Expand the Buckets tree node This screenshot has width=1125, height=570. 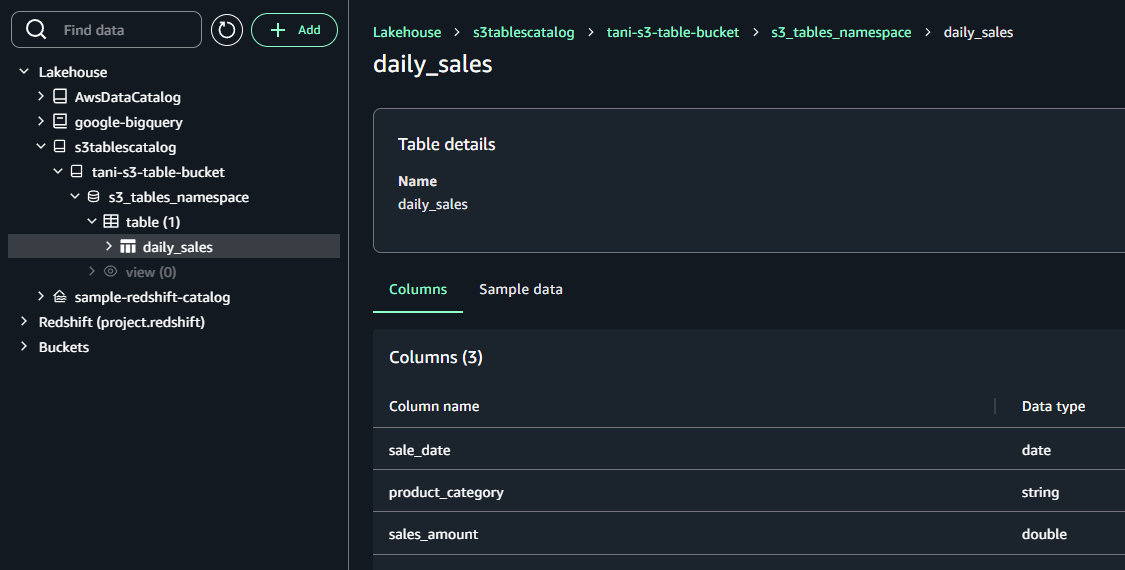tap(24, 347)
